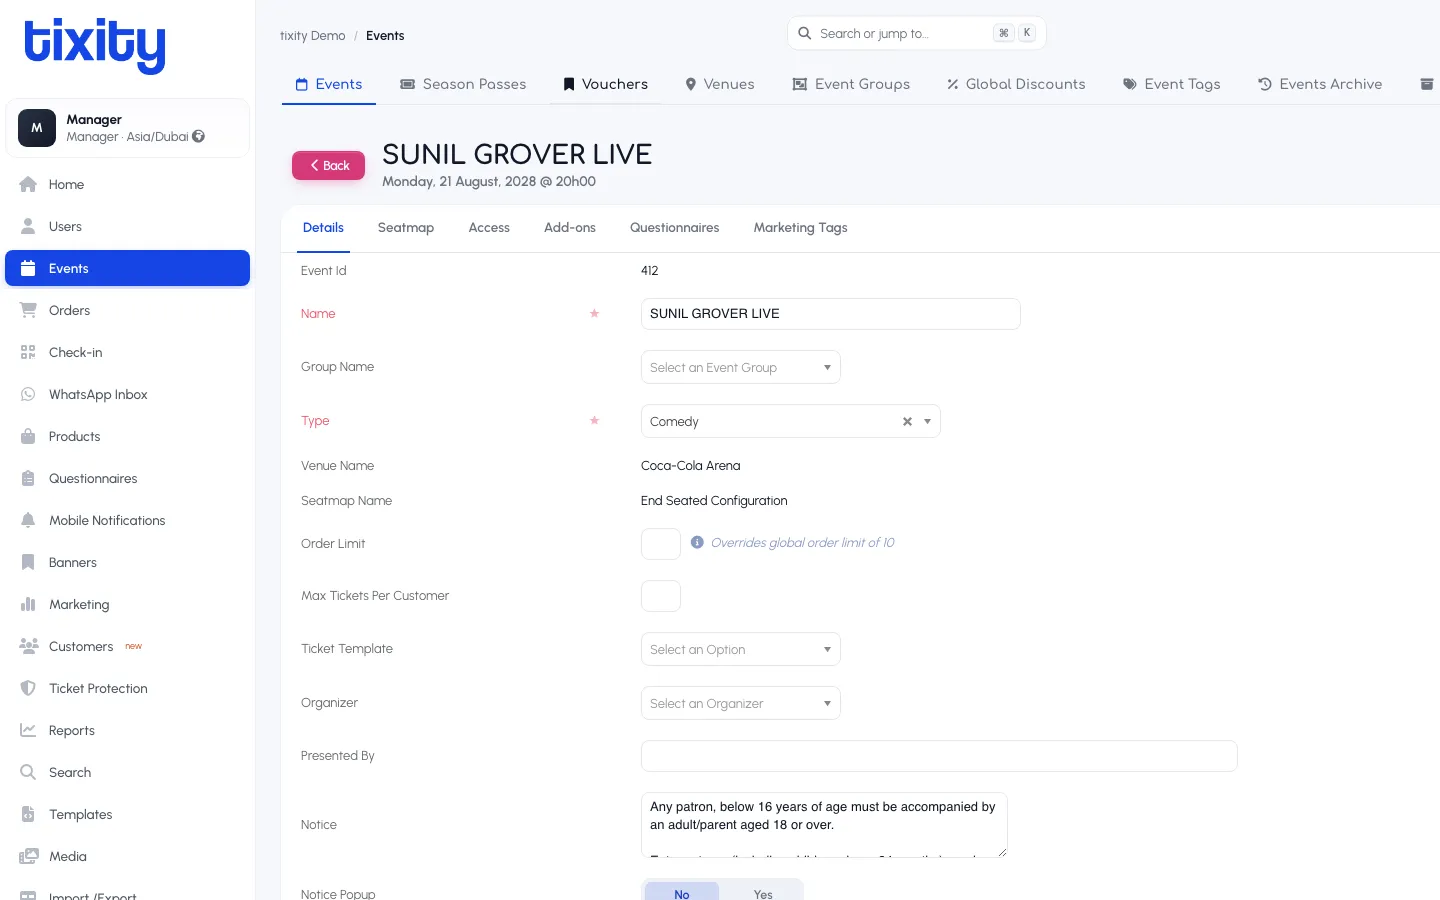1440x900 pixels.
Task: Open Media section
Action: point(127,856)
